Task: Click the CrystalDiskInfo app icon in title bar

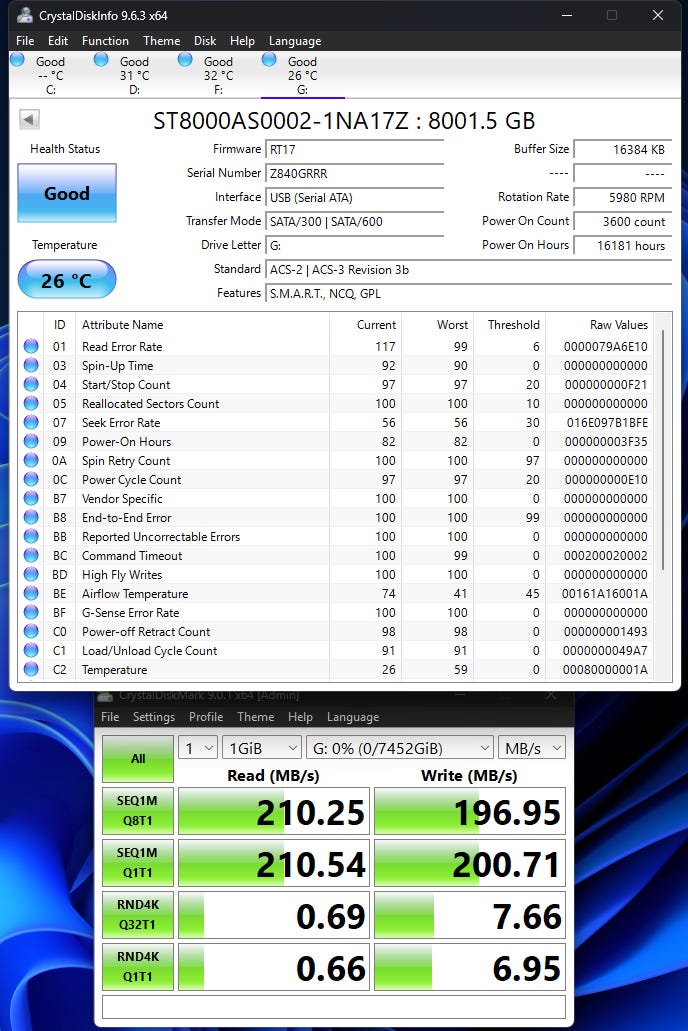Action: (24, 15)
